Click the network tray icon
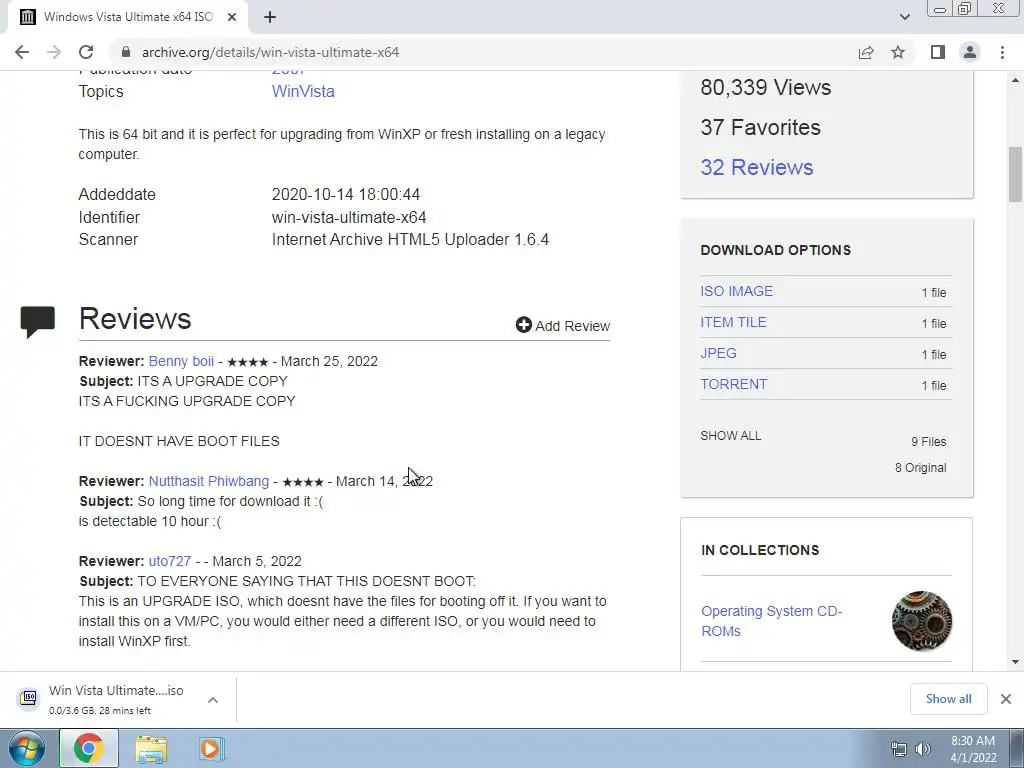Image resolution: width=1024 pixels, height=768 pixels. [x=899, y=749]
